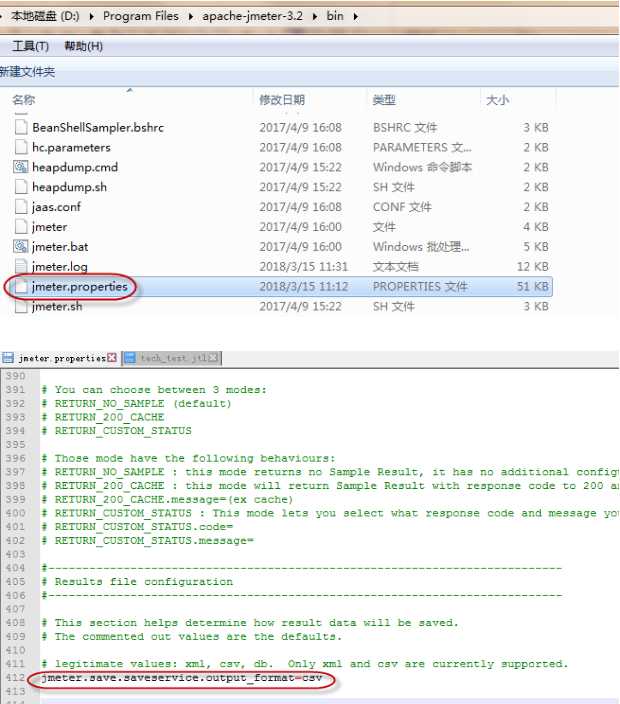The height and width of the screenshot is (704, 620).
Task: Click the '# RETURN_NO_SAMPLE (default)' comment line
Action: tap(137, 404)
